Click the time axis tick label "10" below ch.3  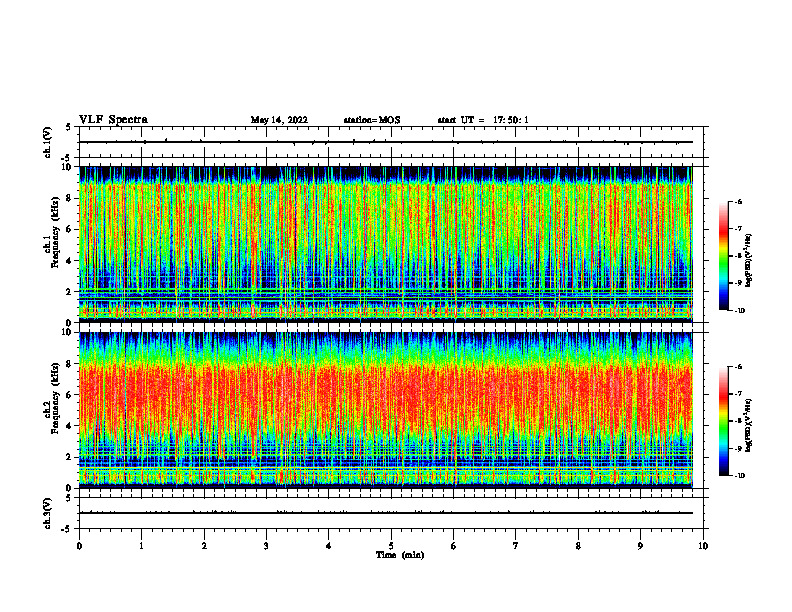click(703, 546)
